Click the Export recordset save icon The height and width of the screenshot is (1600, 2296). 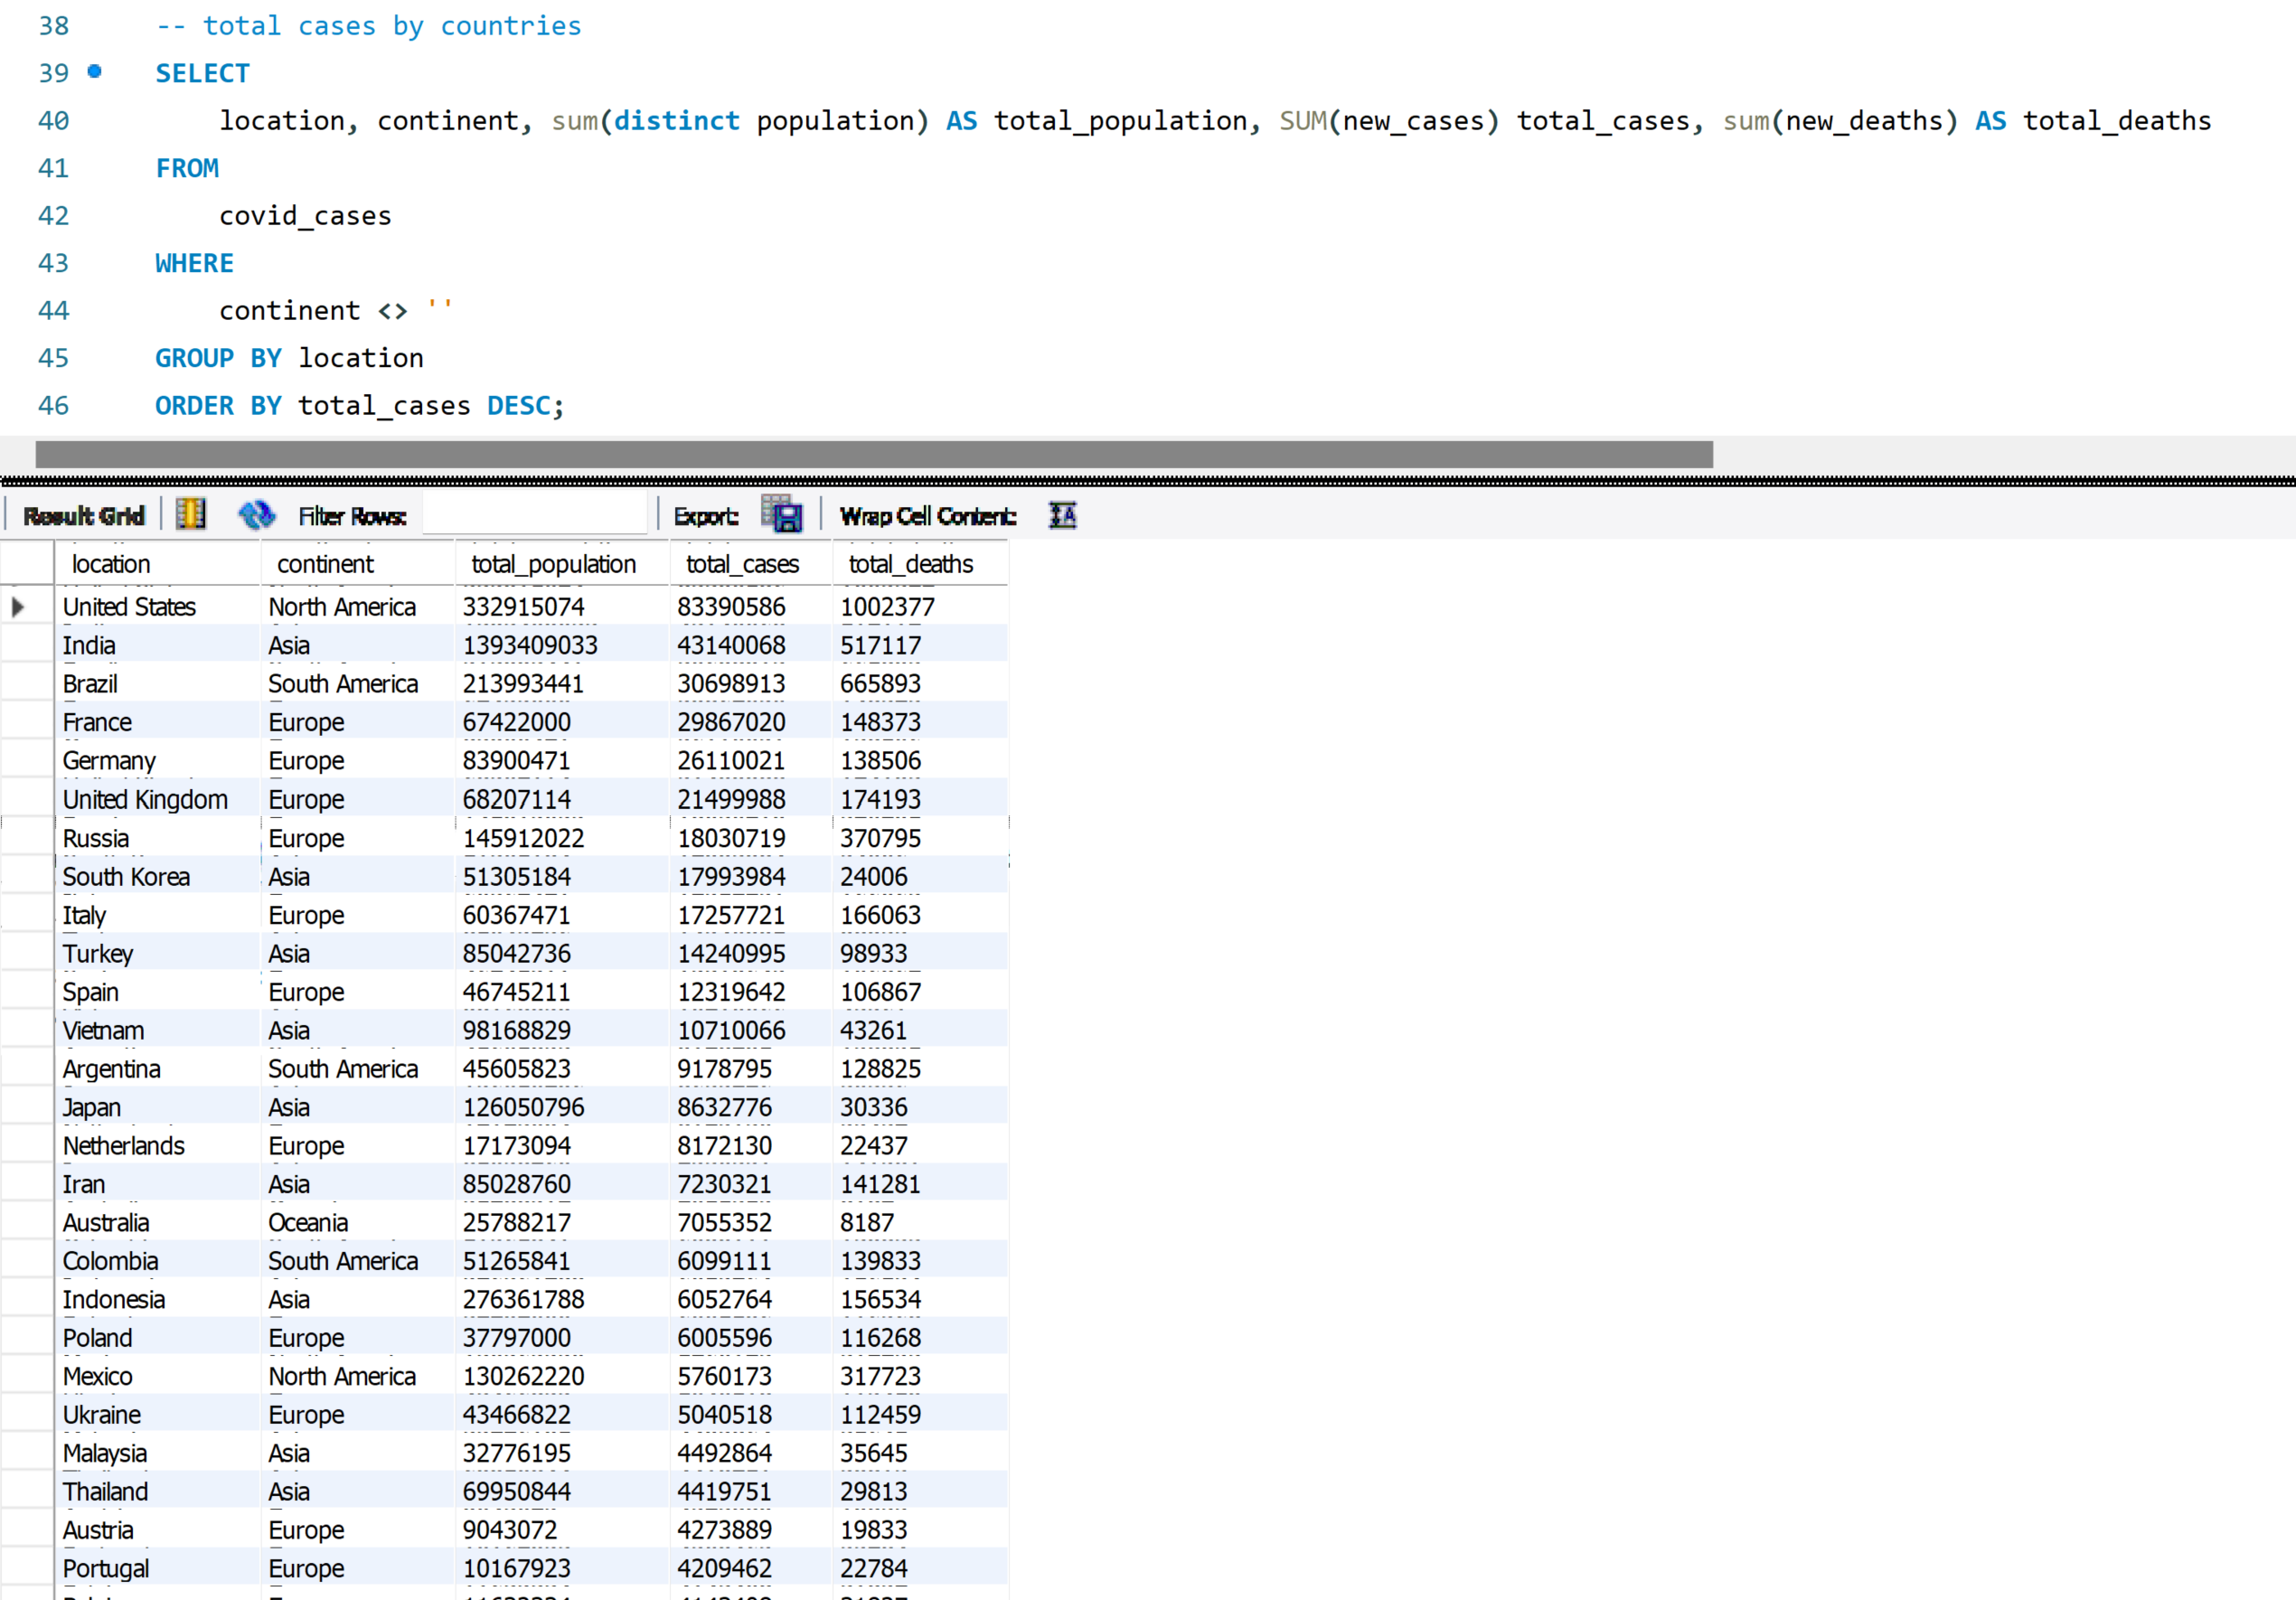point(783,515)
